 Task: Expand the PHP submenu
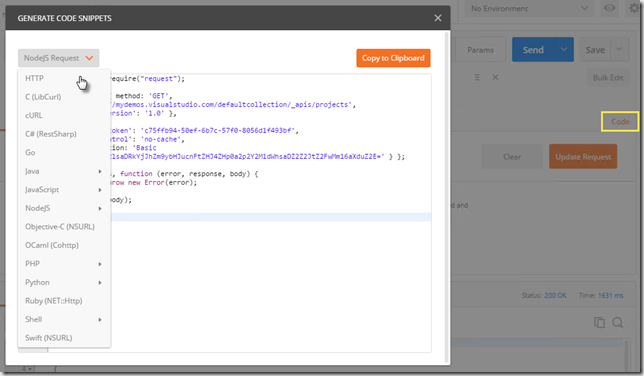tap(64, 263)
